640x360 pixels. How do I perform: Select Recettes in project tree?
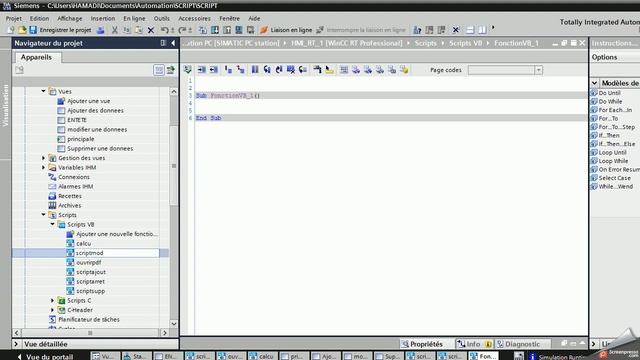70,196
